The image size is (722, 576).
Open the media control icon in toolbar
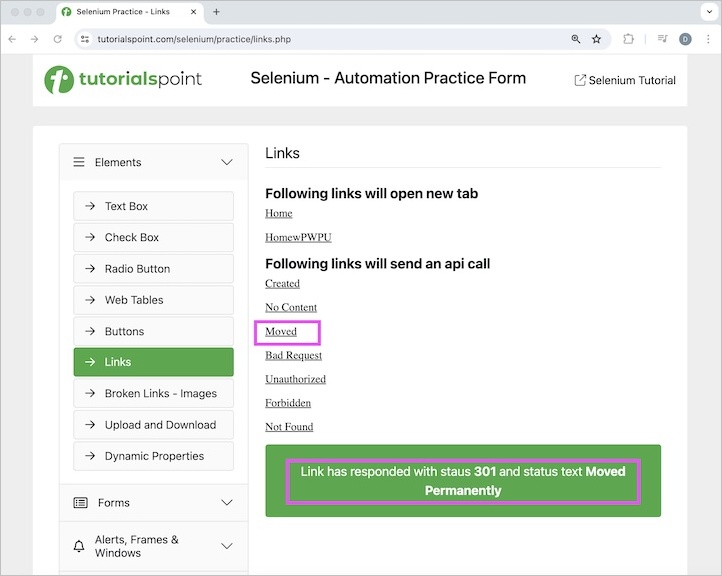click(x=662, y=39)
